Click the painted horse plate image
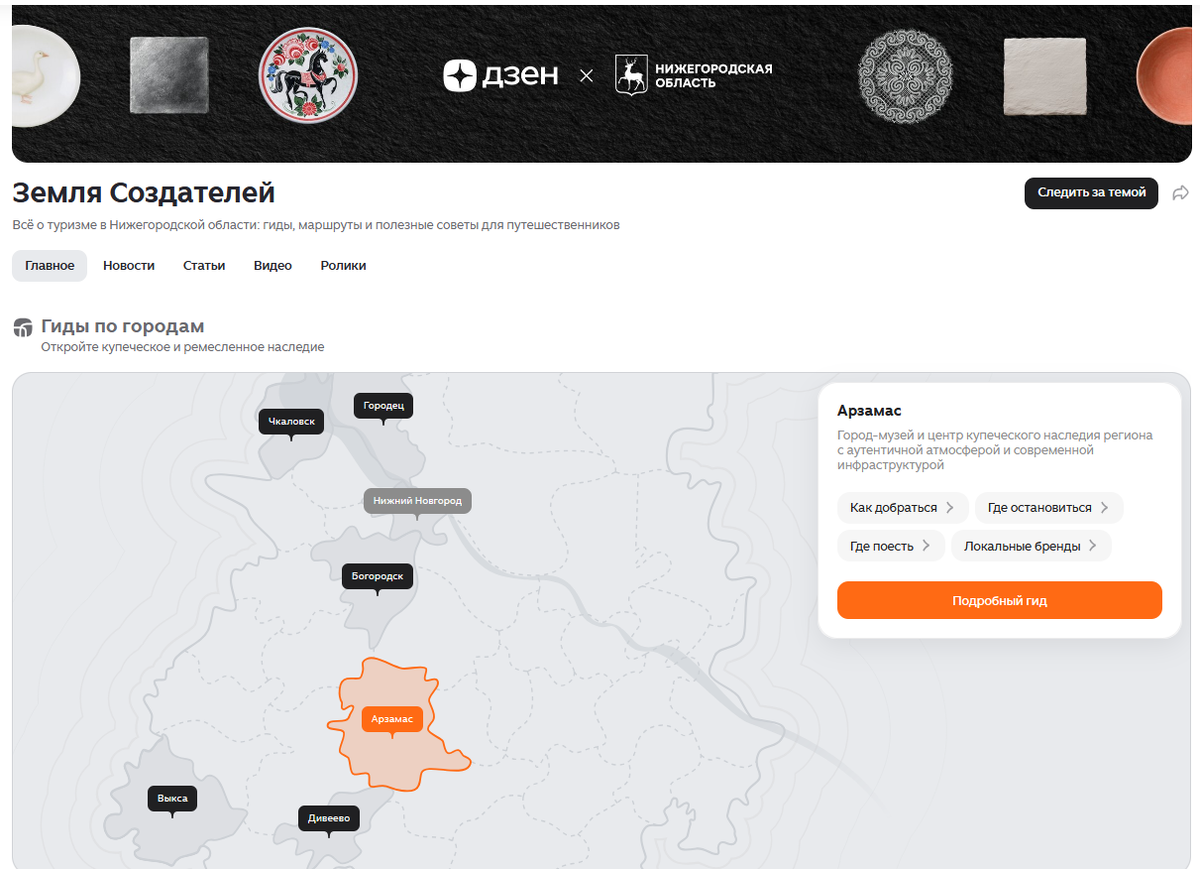 tap(308, 75)
